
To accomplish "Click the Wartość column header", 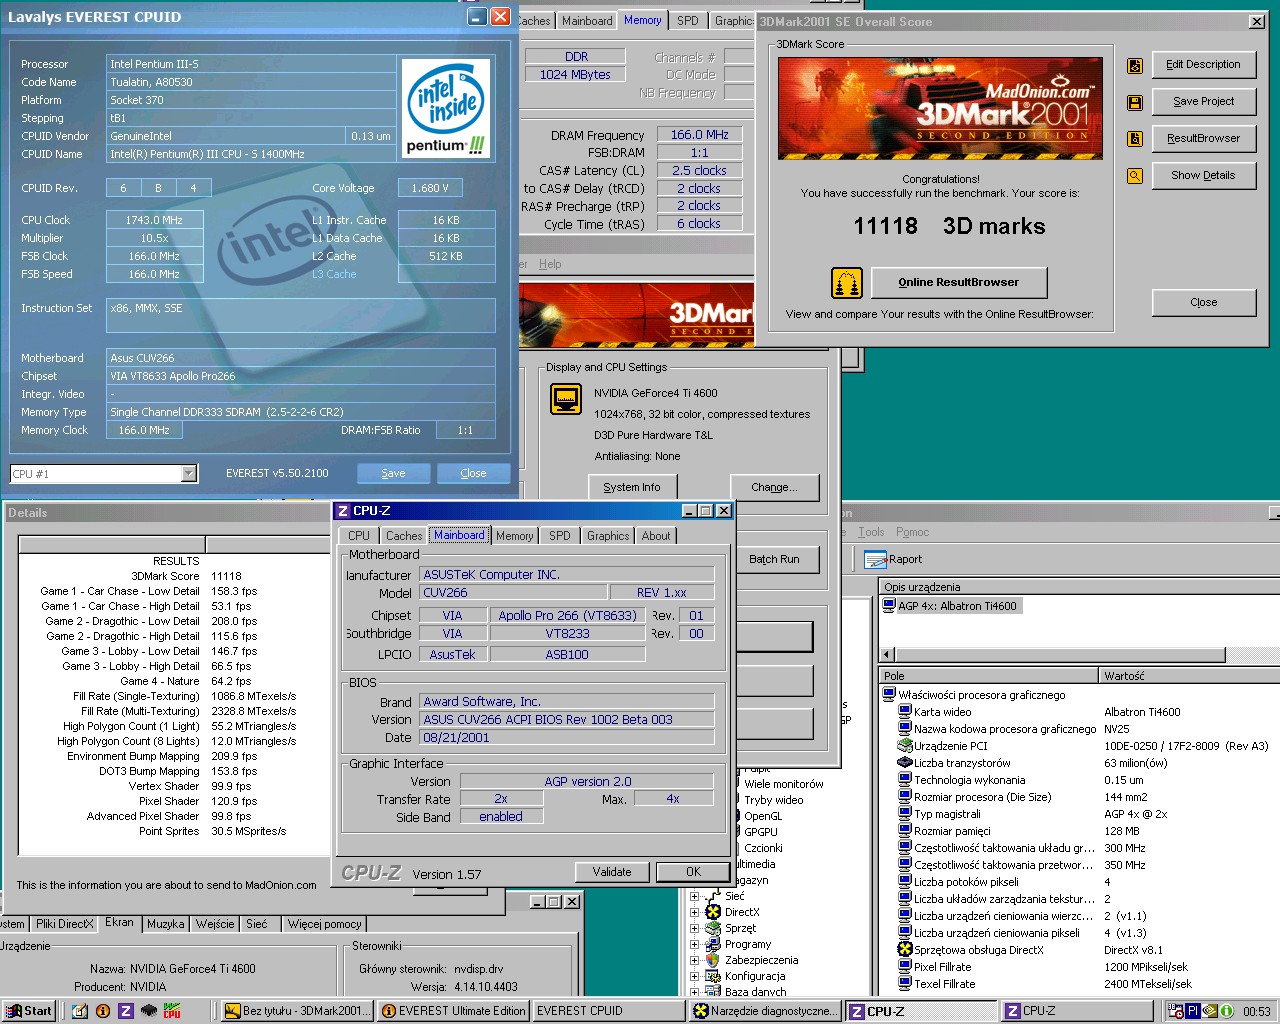I will click(x=1188, y=676).
